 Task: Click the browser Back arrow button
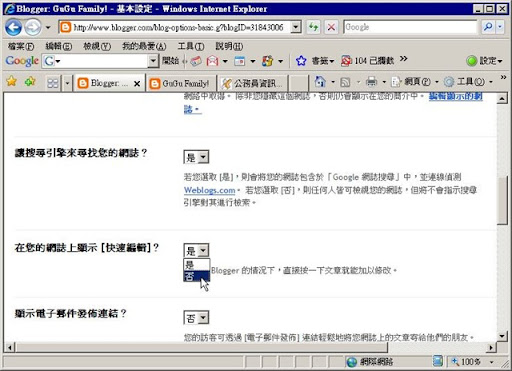tap(13, 27)
